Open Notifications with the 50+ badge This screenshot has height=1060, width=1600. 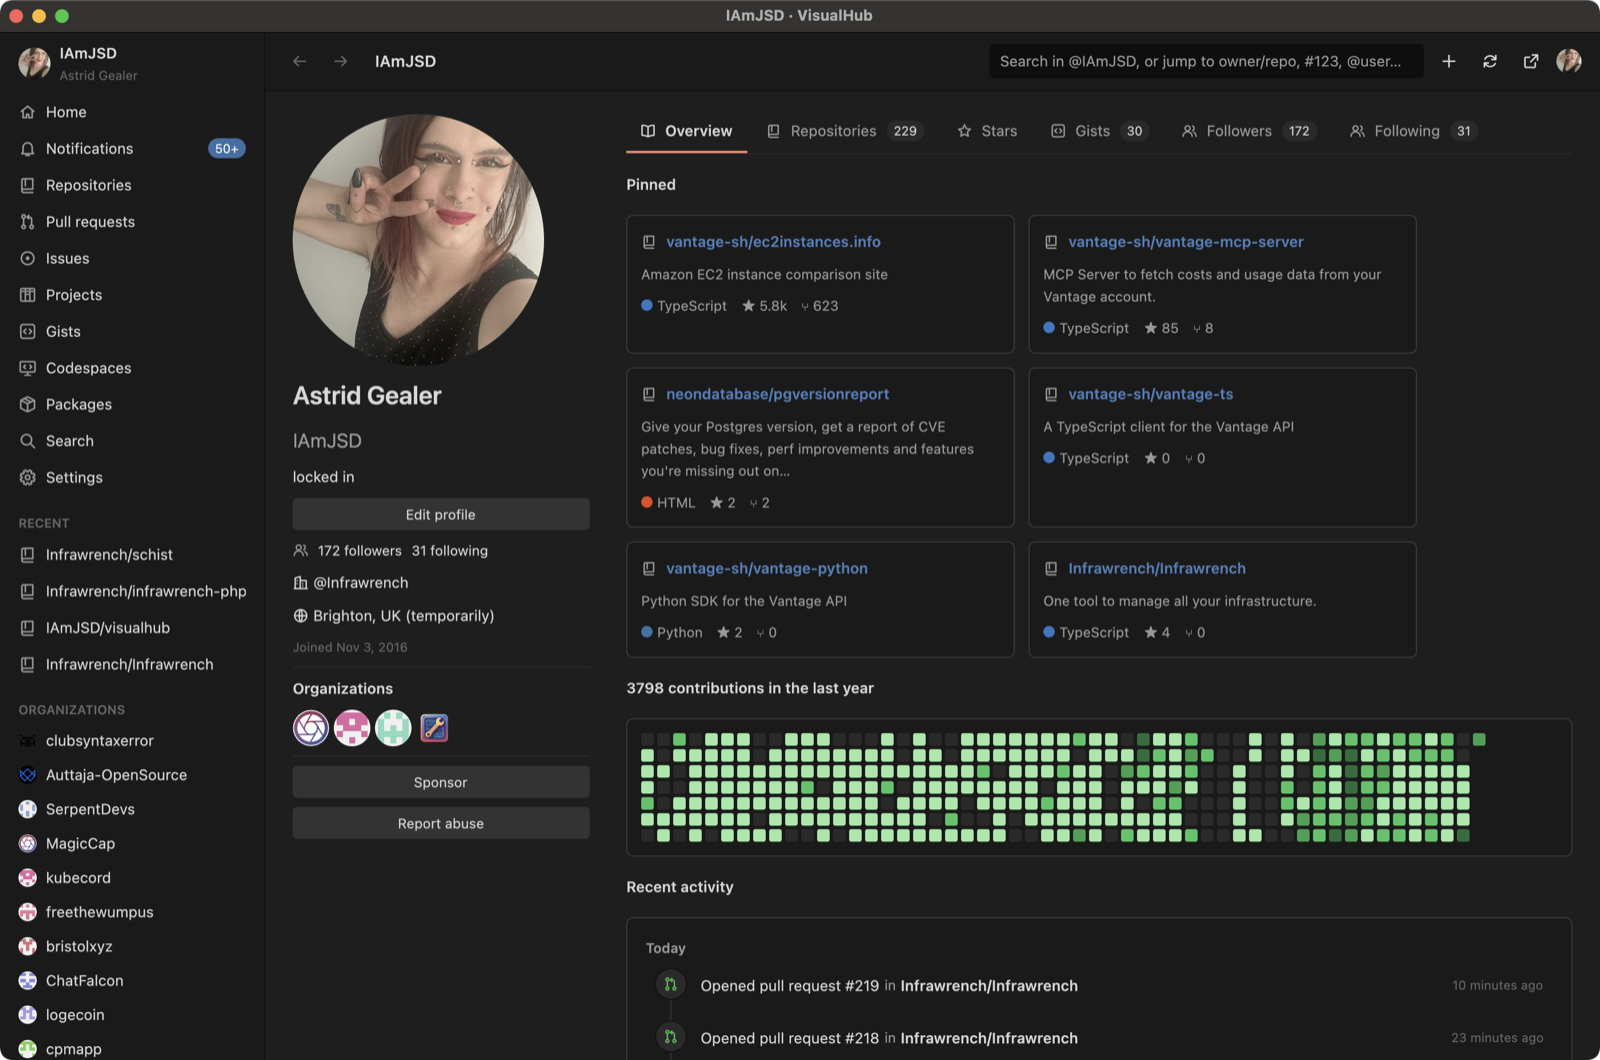point(132,148)
